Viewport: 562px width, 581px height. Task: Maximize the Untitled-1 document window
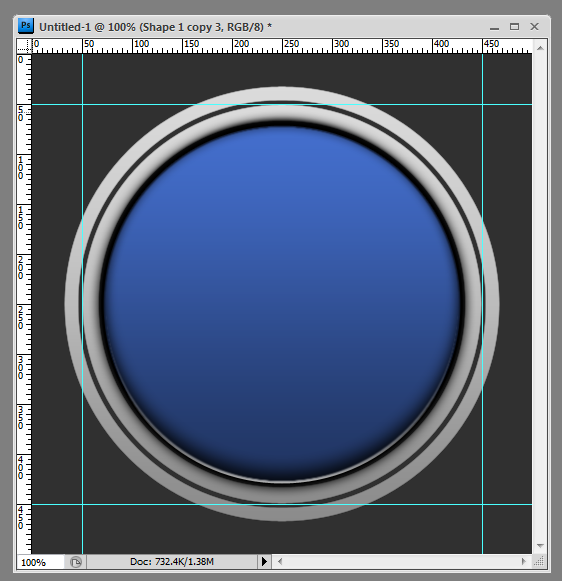tap(514, 27)
